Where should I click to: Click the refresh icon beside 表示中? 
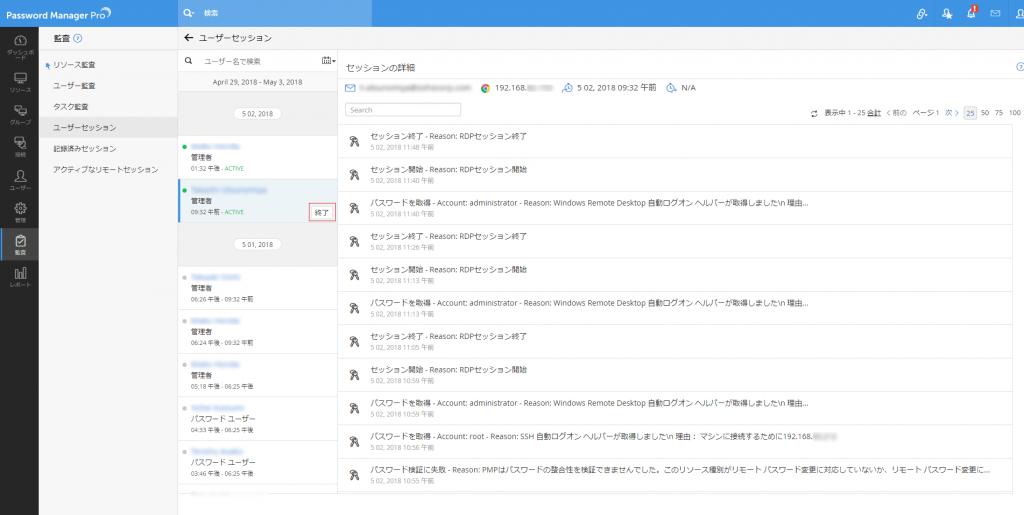814,113
